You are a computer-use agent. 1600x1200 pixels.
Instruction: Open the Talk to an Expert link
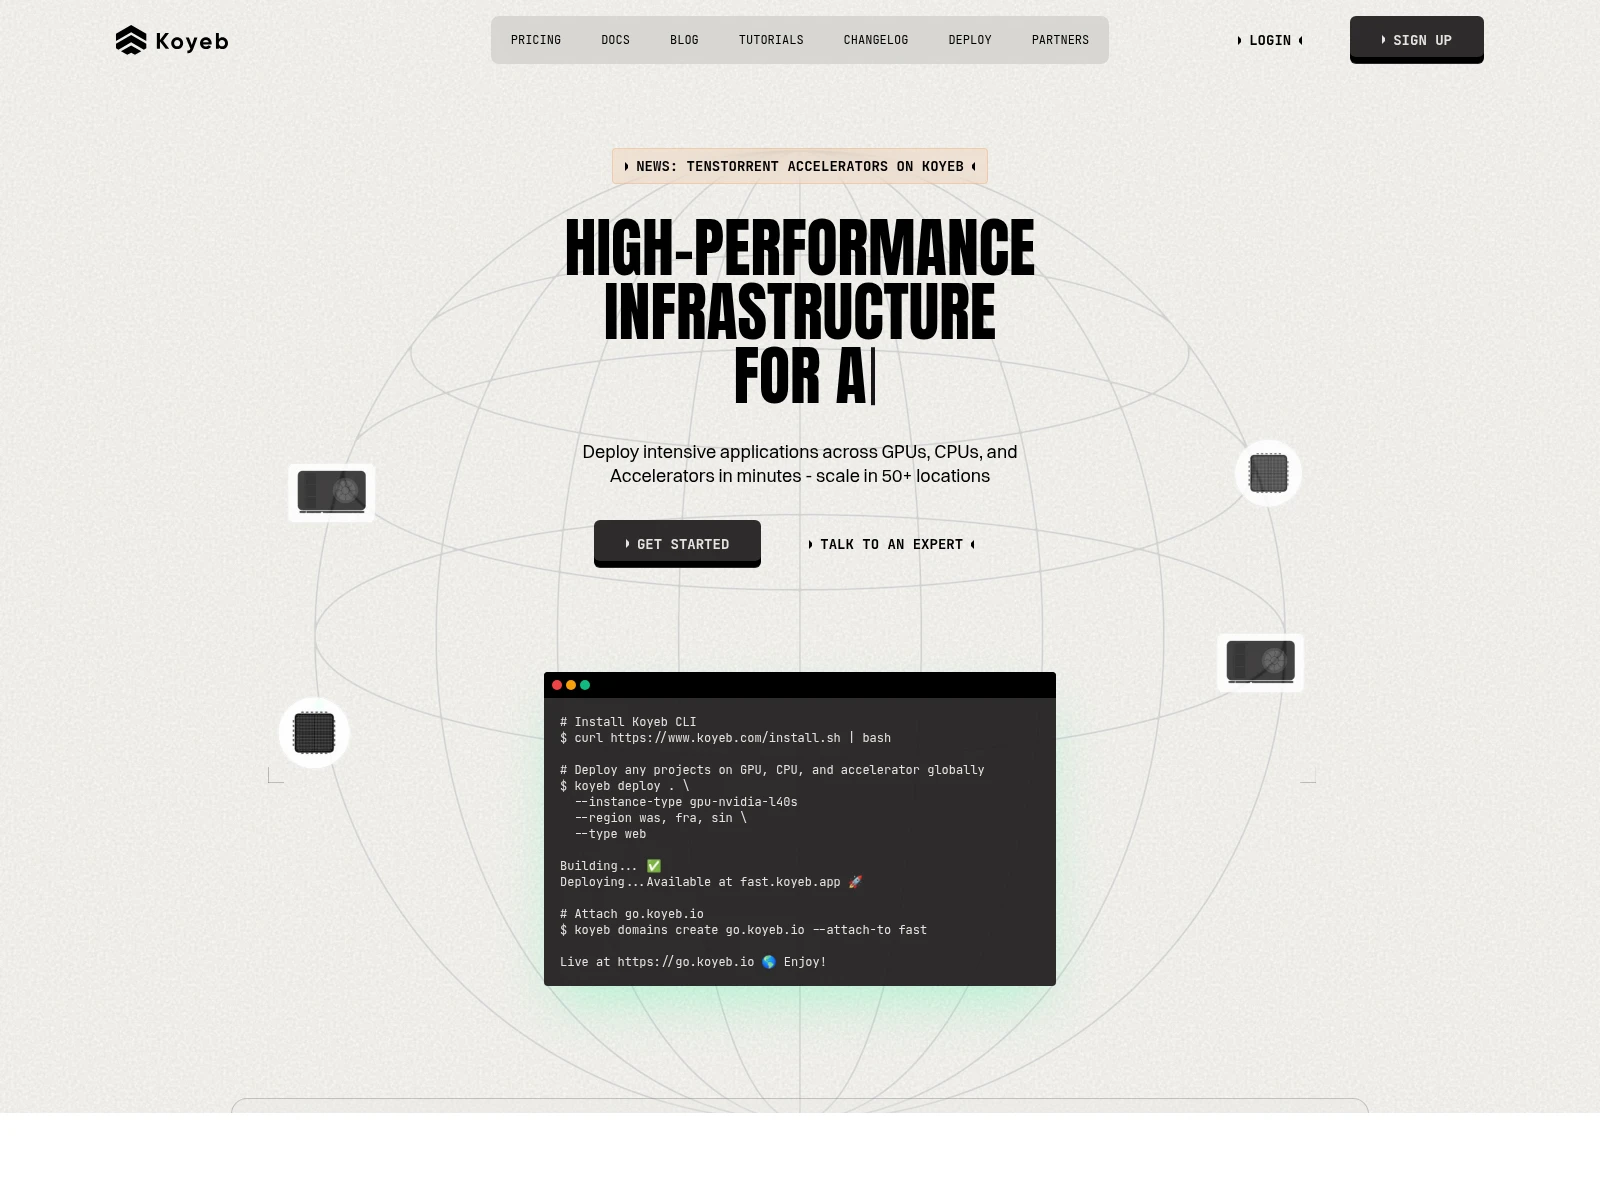(890, 544)
